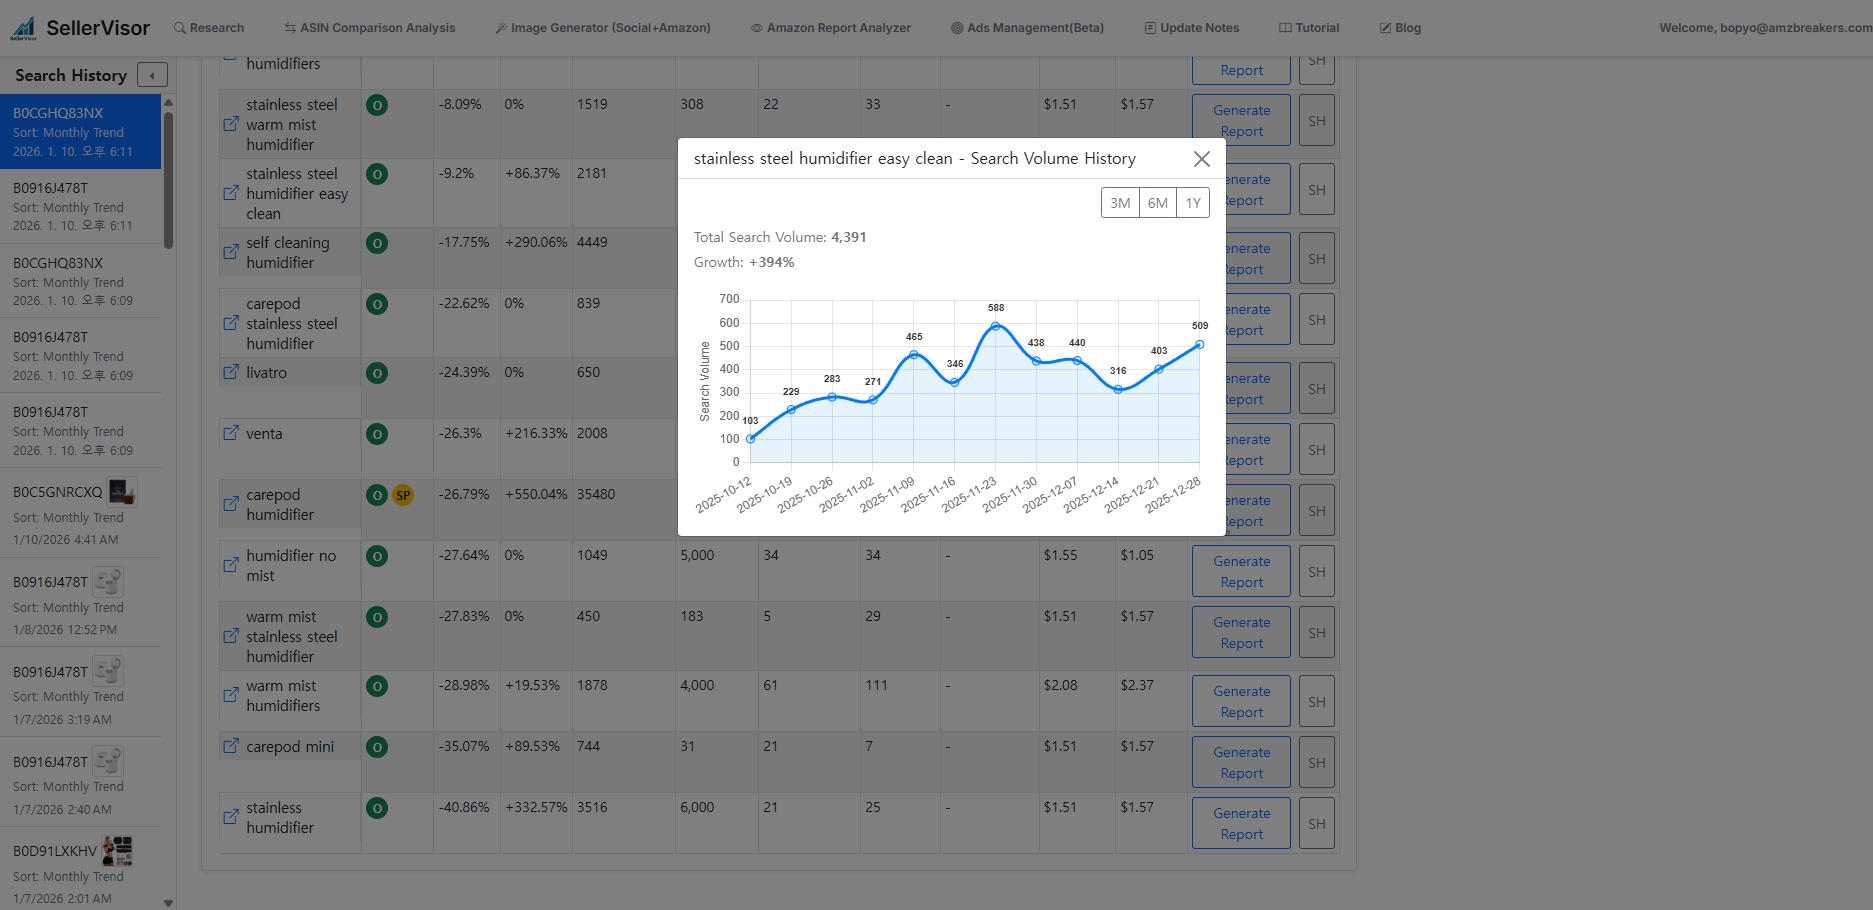Click the green O indicator for livatro
The image size is (1873, 910).
[377, 372]
